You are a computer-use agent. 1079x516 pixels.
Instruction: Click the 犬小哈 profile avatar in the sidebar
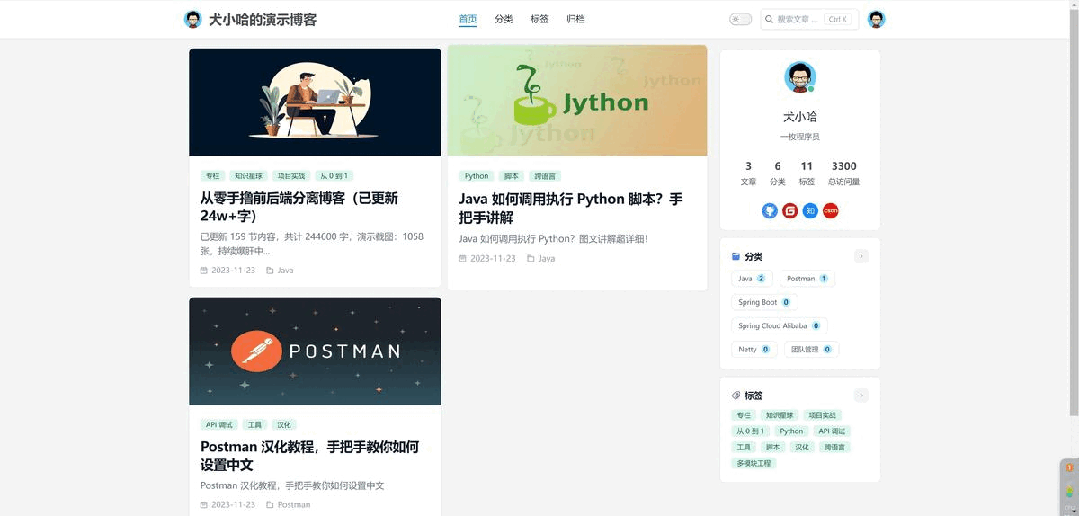[800, 77]
